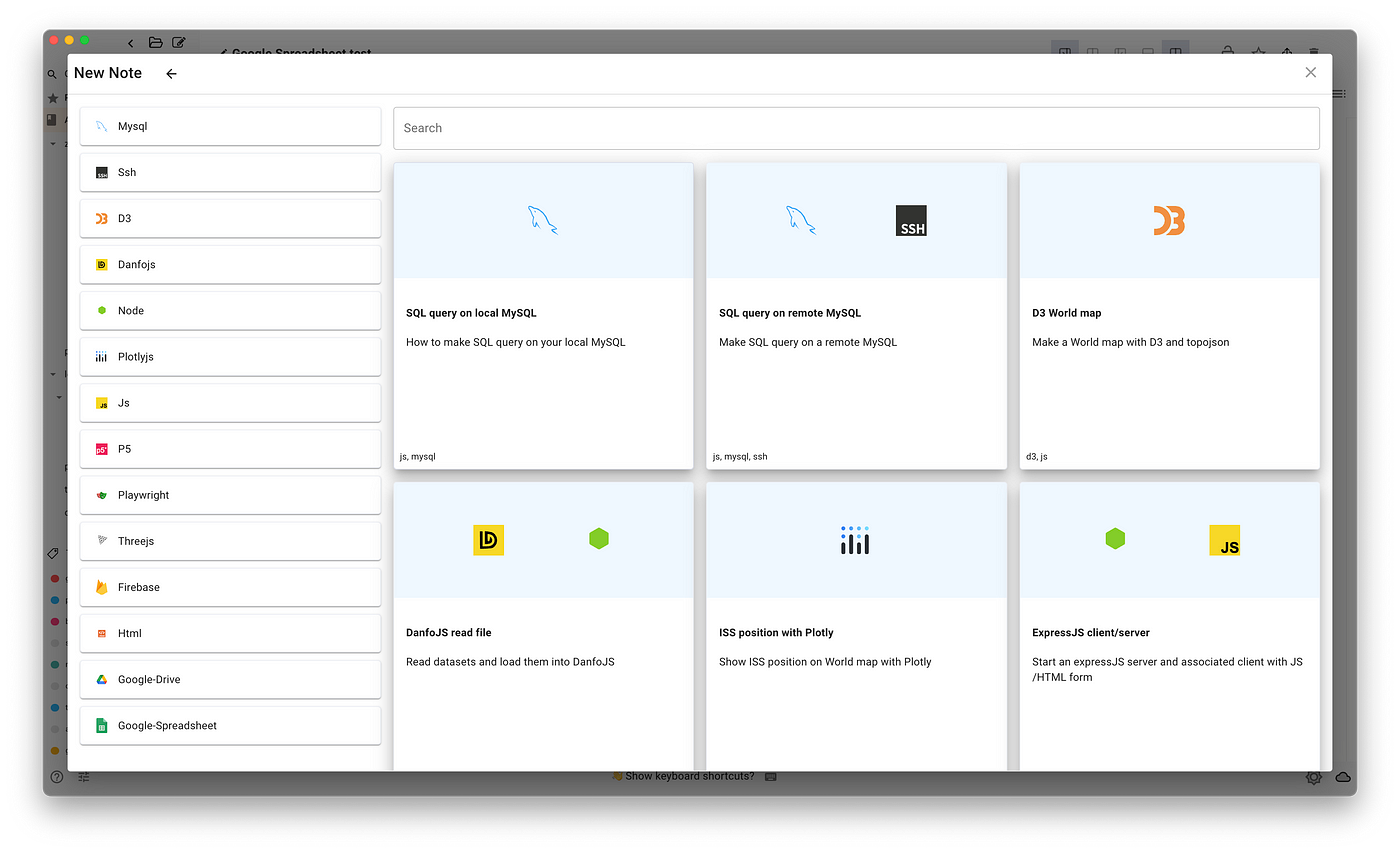Screen dimensions: 1400x853
Task: Click the orange D3 logo in the World map card
Action: pyautogui.click(x=1169, y=220)
